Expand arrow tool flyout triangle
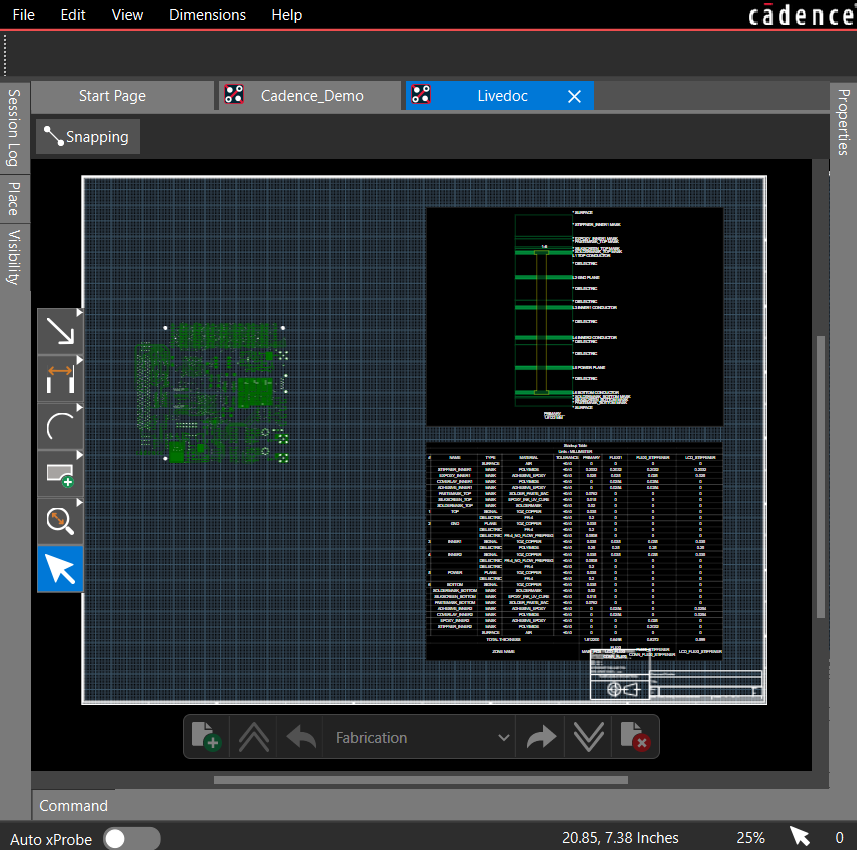 point(79,313)
